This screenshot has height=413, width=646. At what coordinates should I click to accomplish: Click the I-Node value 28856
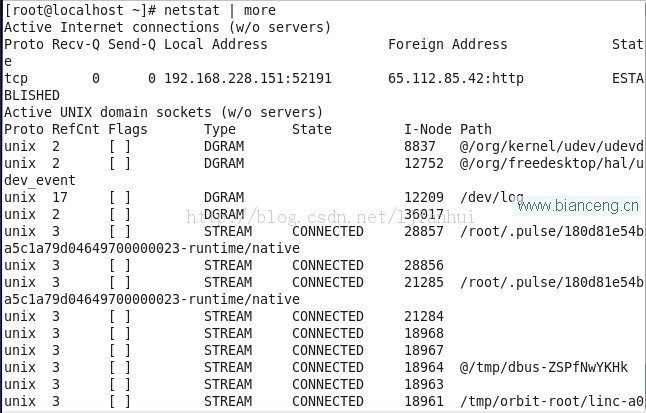tap(424, 265)
